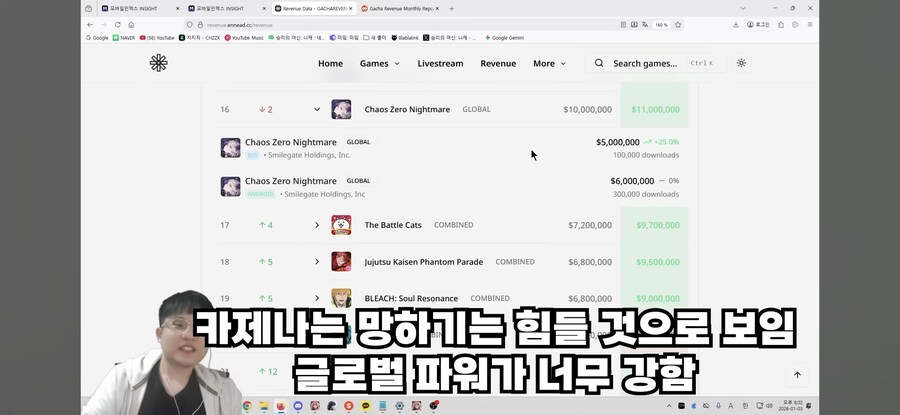This screenshot has width=900, height=415.
Task: Reload the page with the refresh icon
Action: pos(118,25)
